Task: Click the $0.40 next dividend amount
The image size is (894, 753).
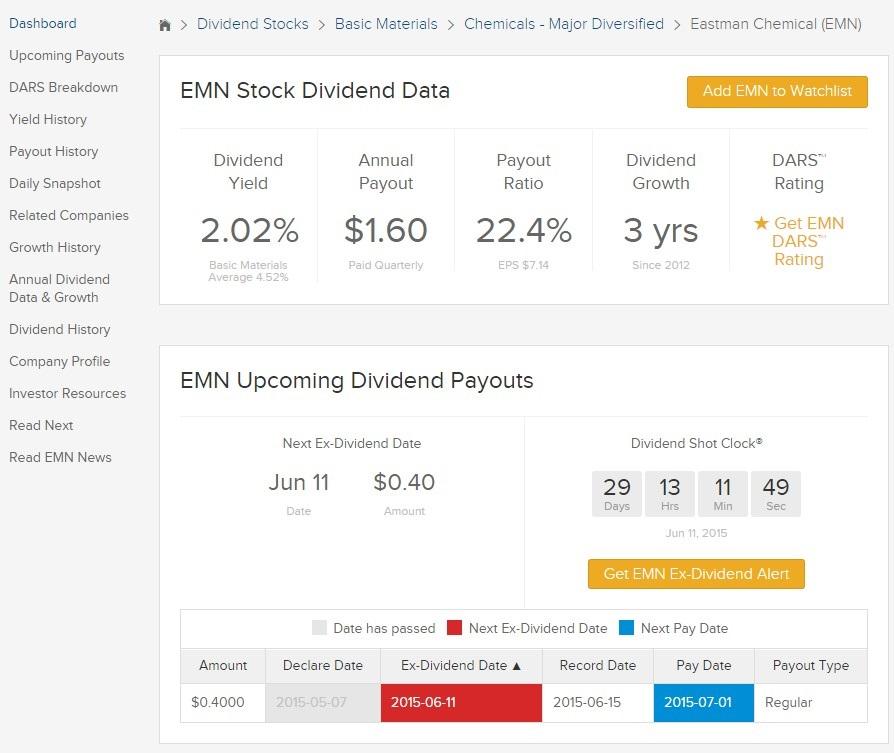Action: [404, 482]
